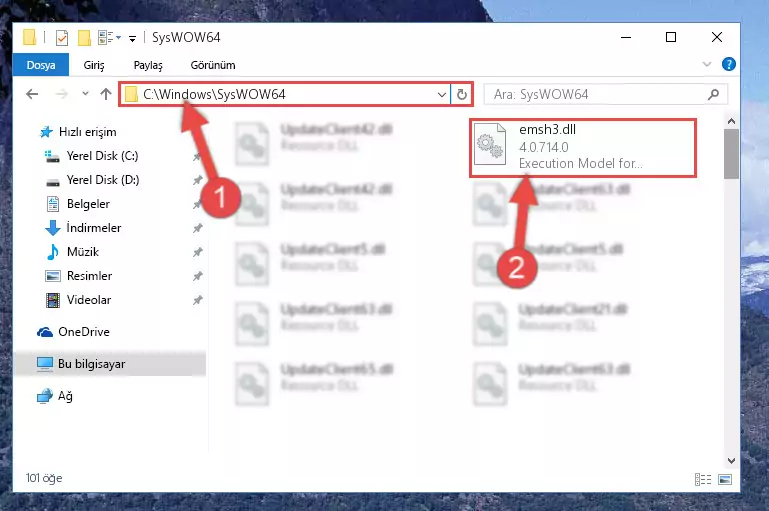Switch to large icons view in the status bar
769x511 pixels.
click(x=725, y=479)
